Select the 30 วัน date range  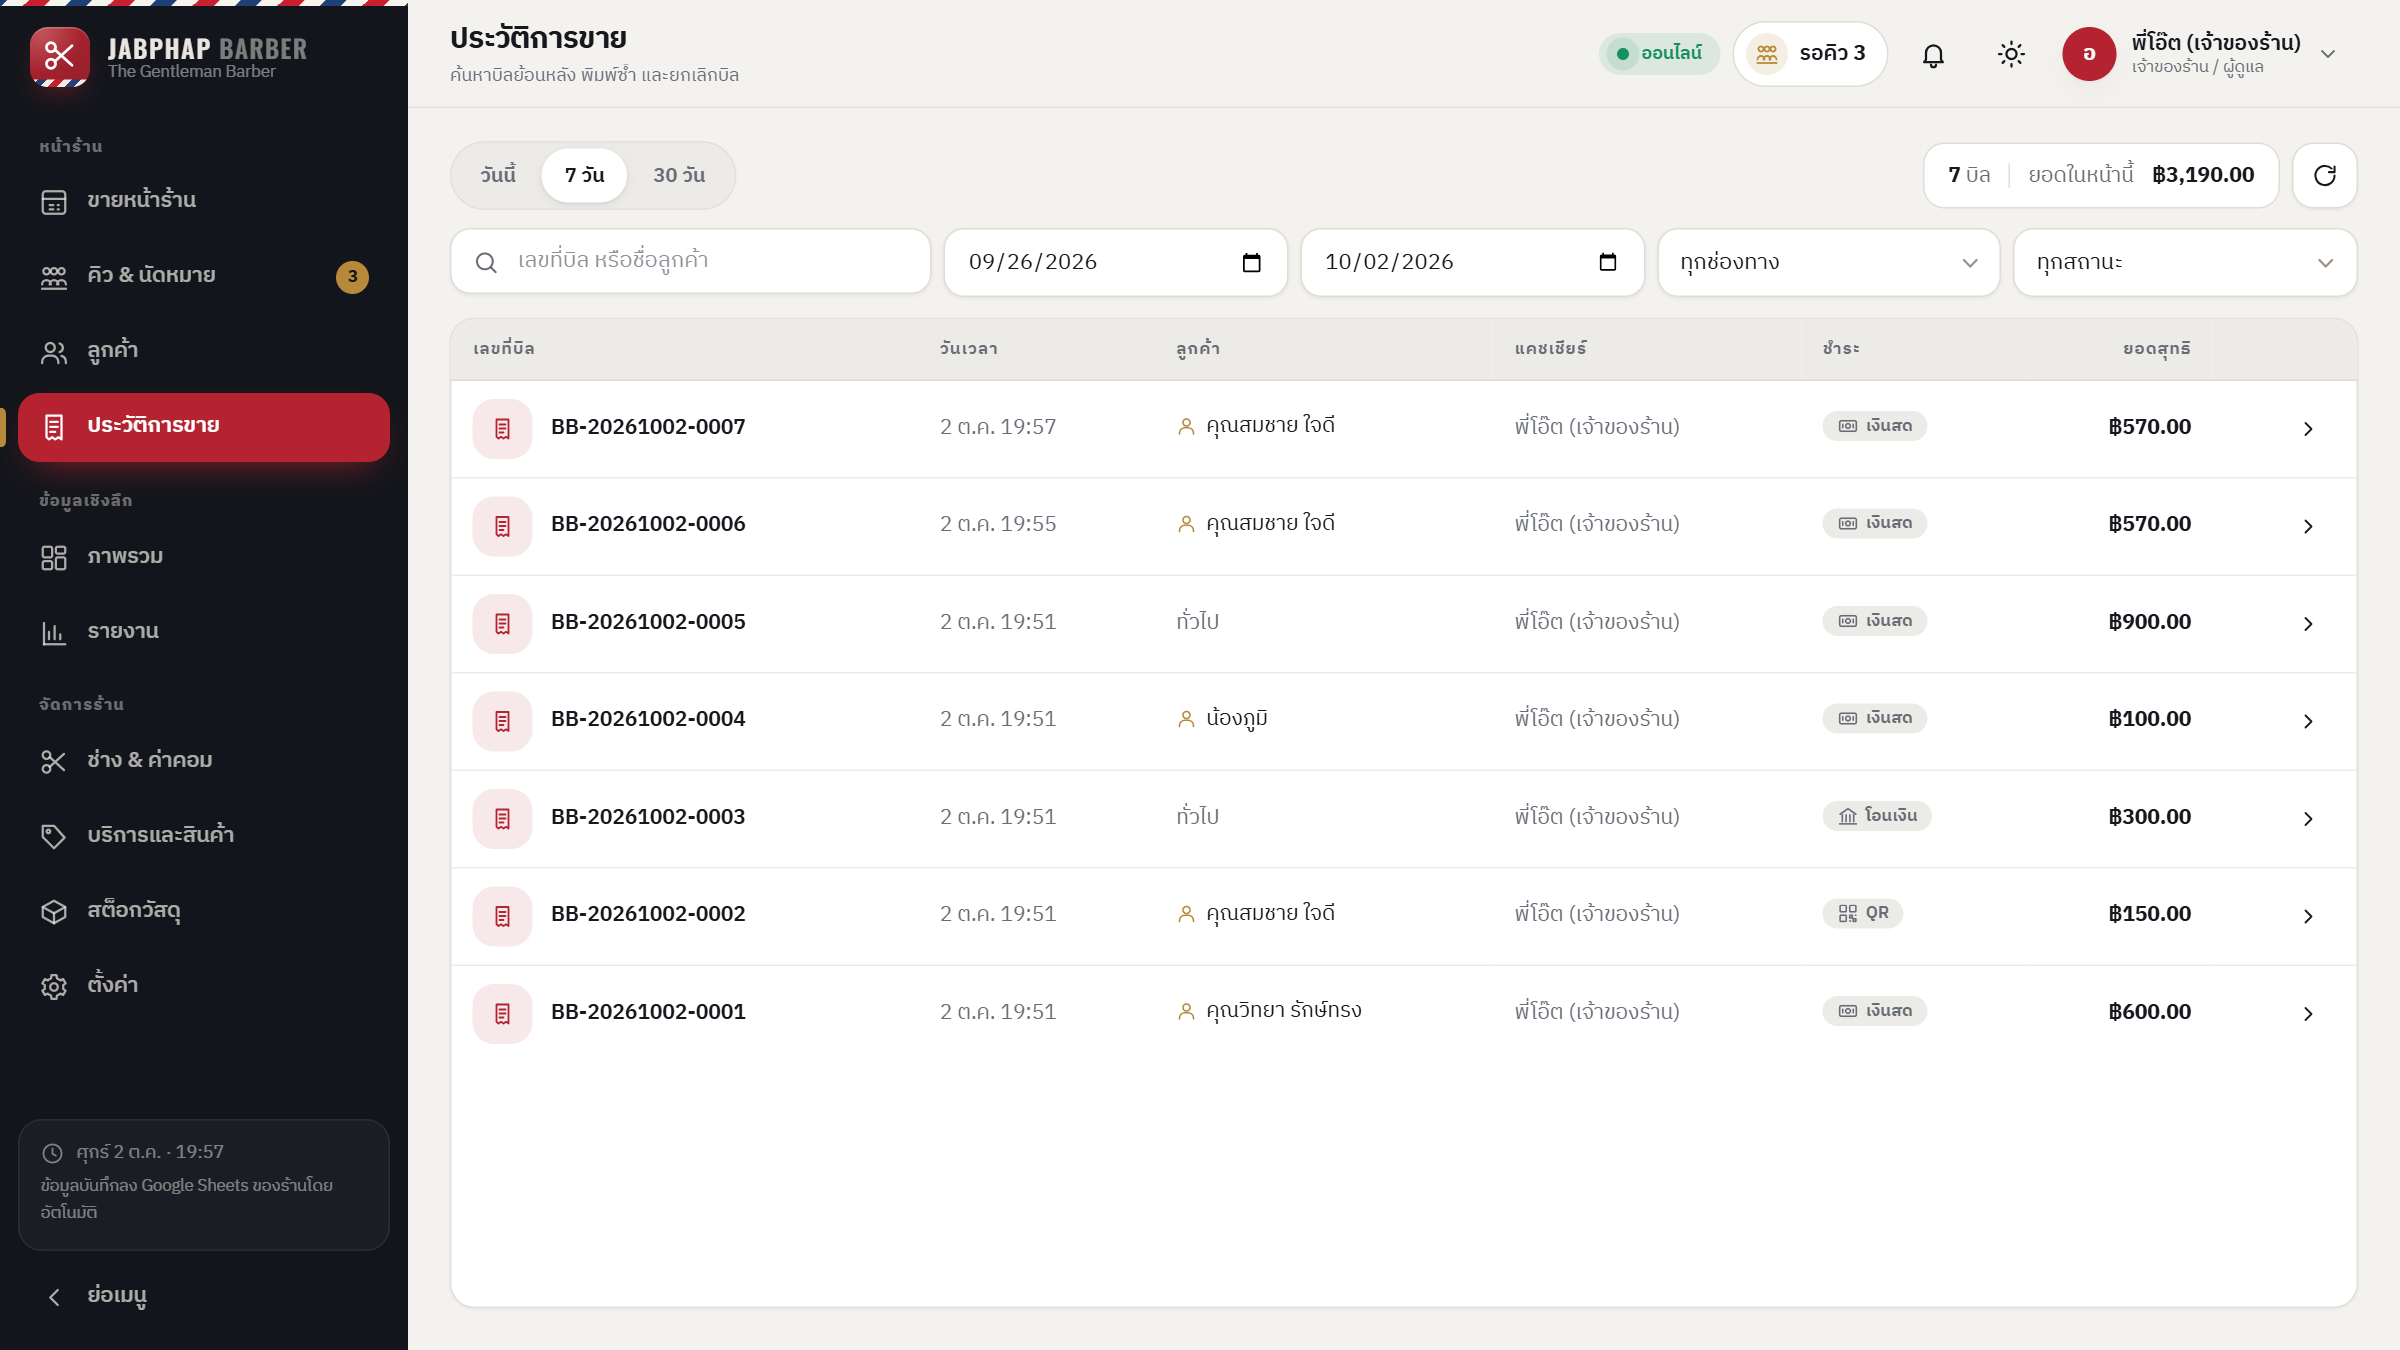click(679, 175)
